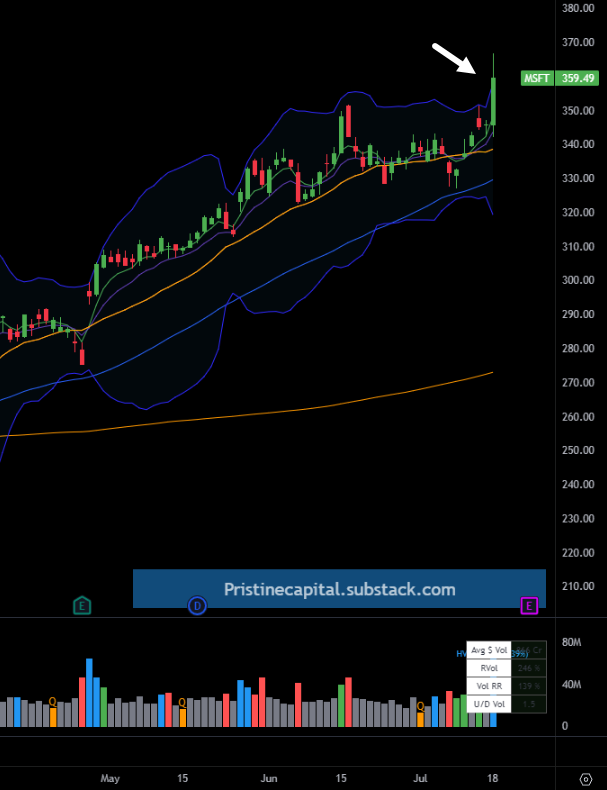The image size is (607, 790).
Task: Click the orange Q marker nearest Jul
Action: tap(420, 706)
